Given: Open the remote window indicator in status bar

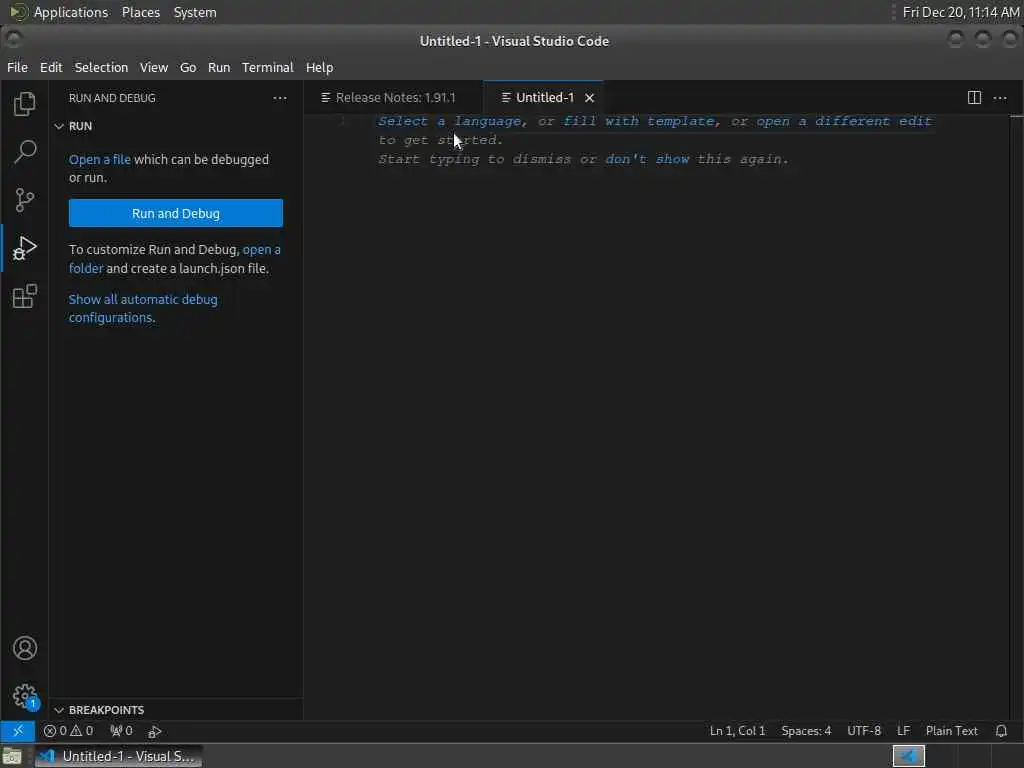Looking at the screenshot, I should 18,731.
